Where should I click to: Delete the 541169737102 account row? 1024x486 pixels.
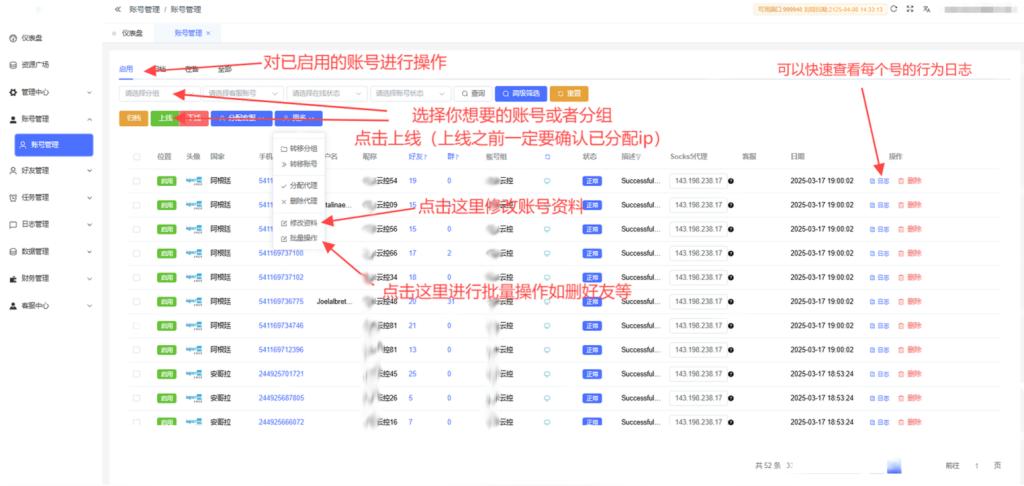point(910,278)
